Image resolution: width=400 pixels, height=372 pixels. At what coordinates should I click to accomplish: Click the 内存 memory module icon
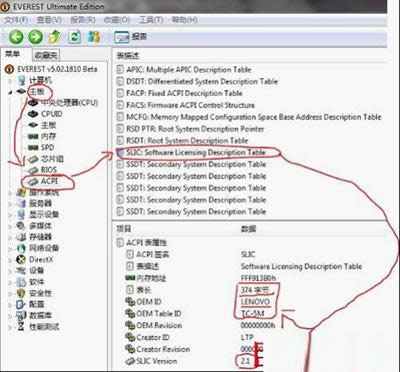point(33,136)
